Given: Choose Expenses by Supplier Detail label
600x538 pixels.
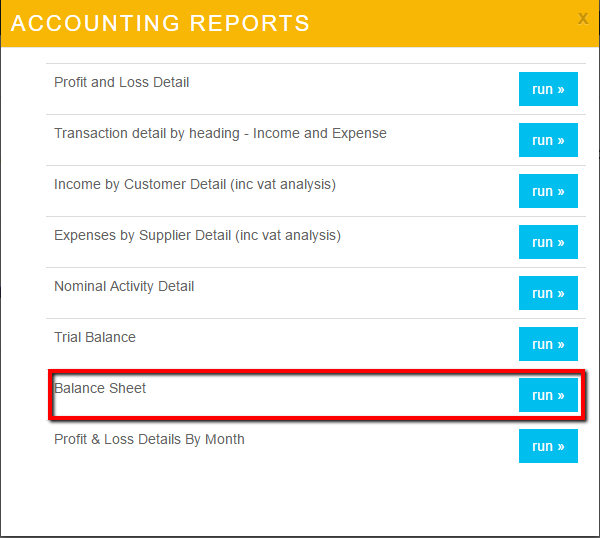Looking at the screenshot, I should 197,235.
